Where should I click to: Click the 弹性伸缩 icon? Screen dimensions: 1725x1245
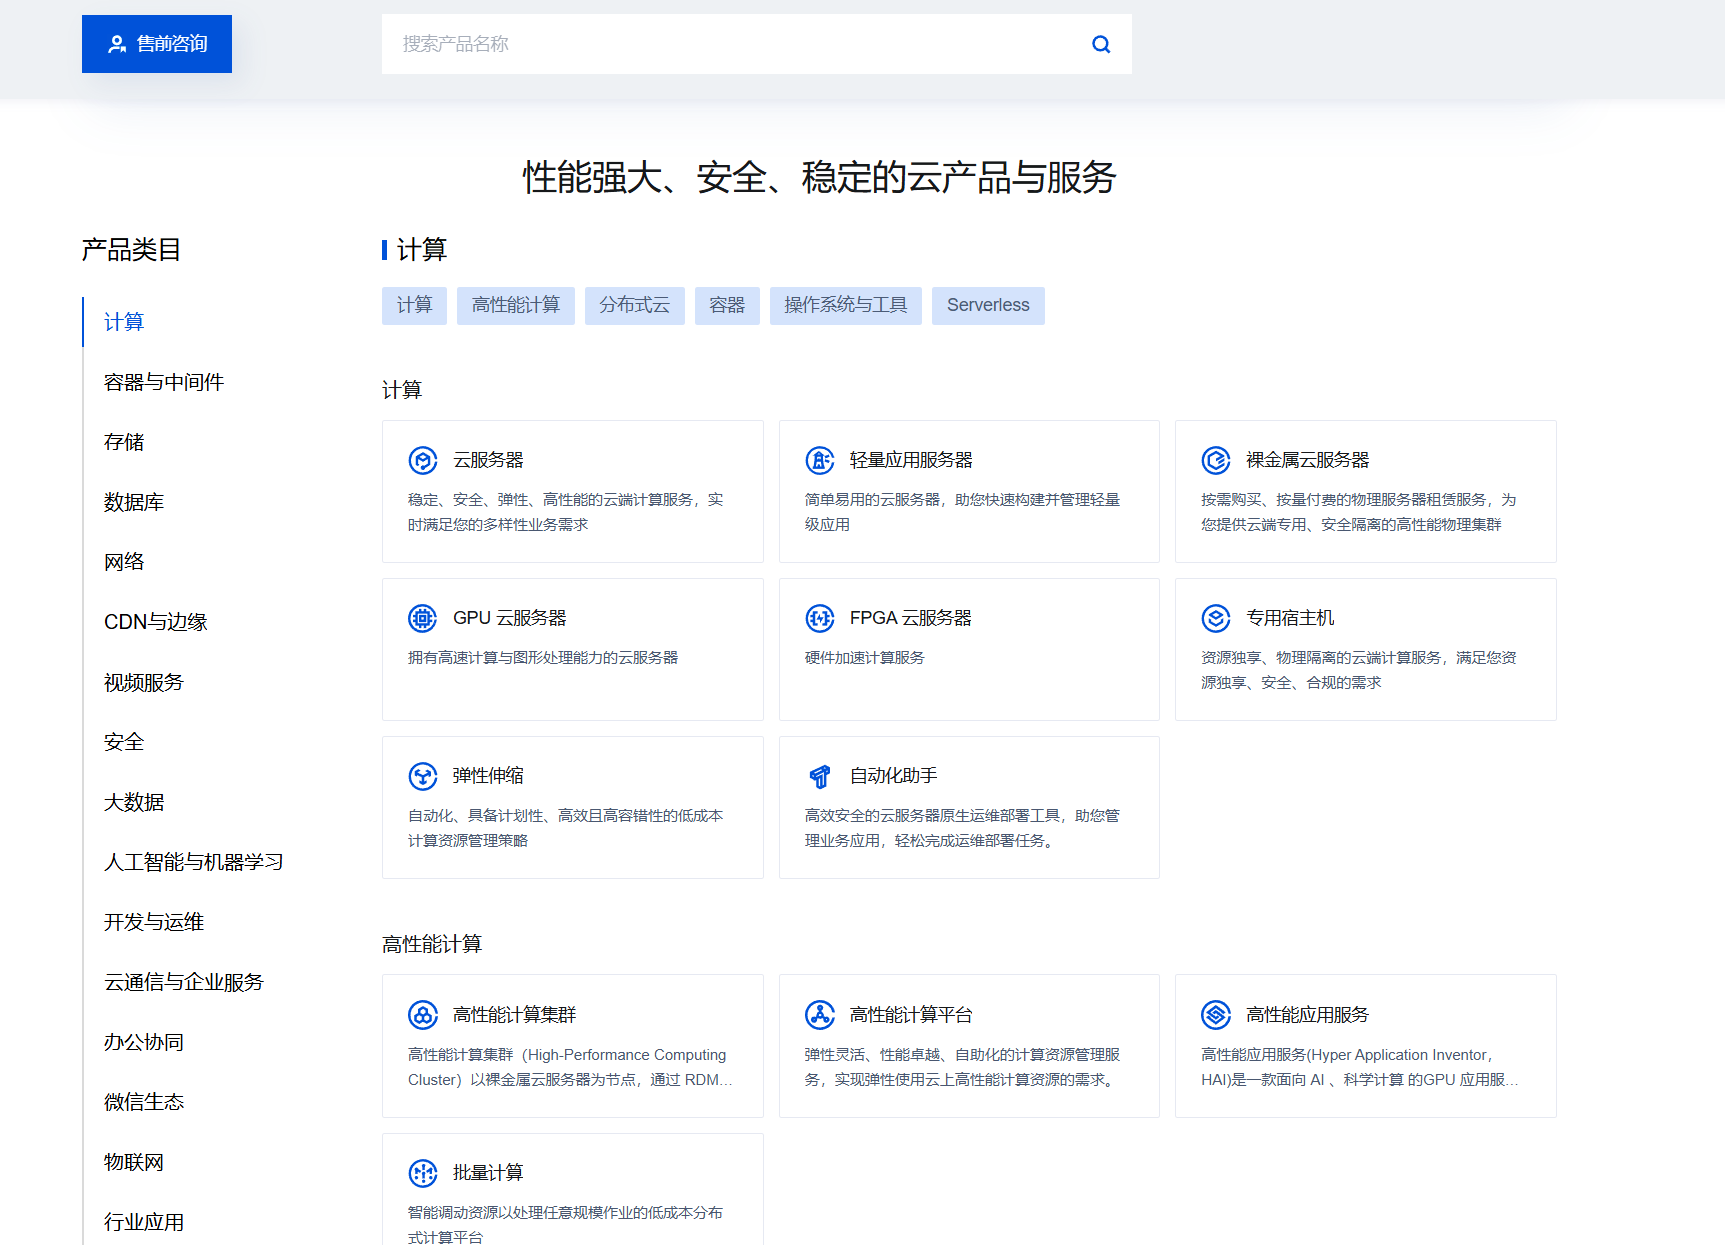click(x=423, y=776)
